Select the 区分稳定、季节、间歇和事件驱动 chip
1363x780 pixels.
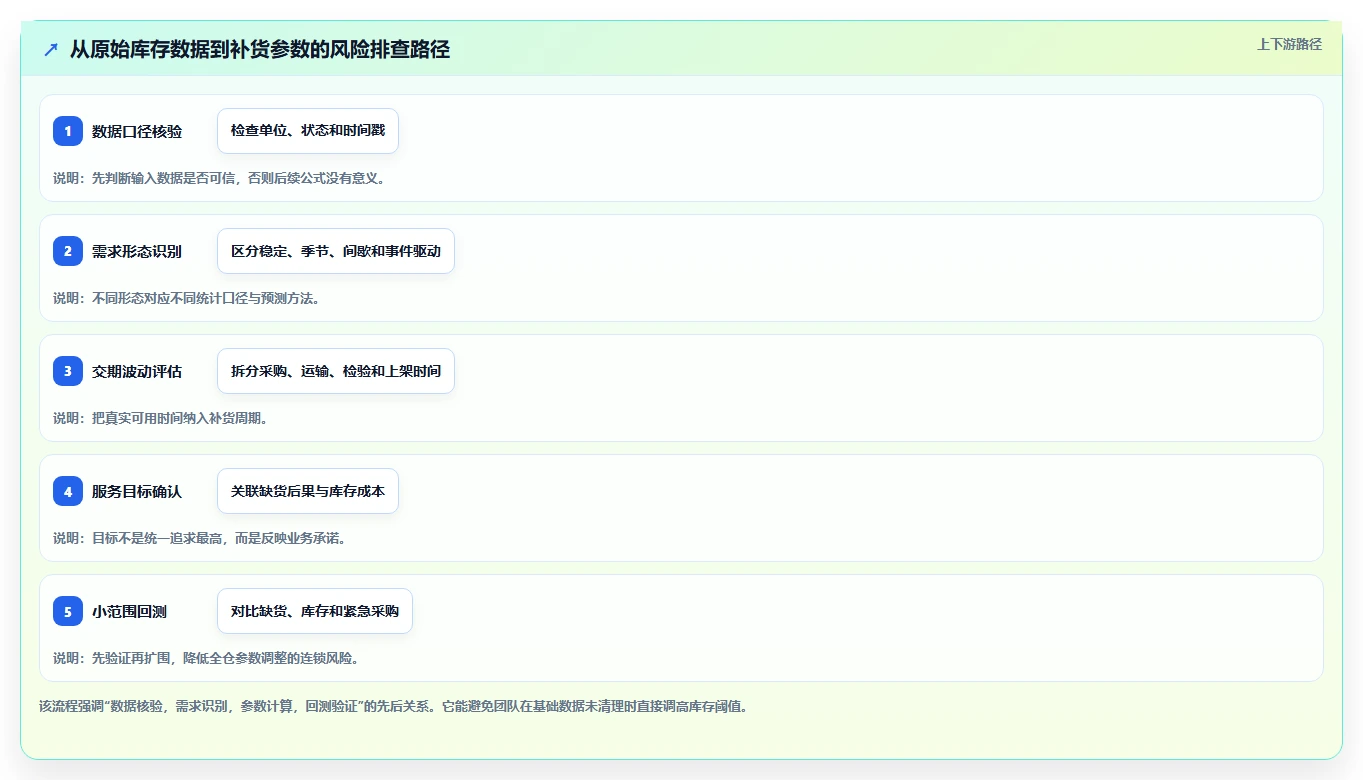tap(336, 251)
